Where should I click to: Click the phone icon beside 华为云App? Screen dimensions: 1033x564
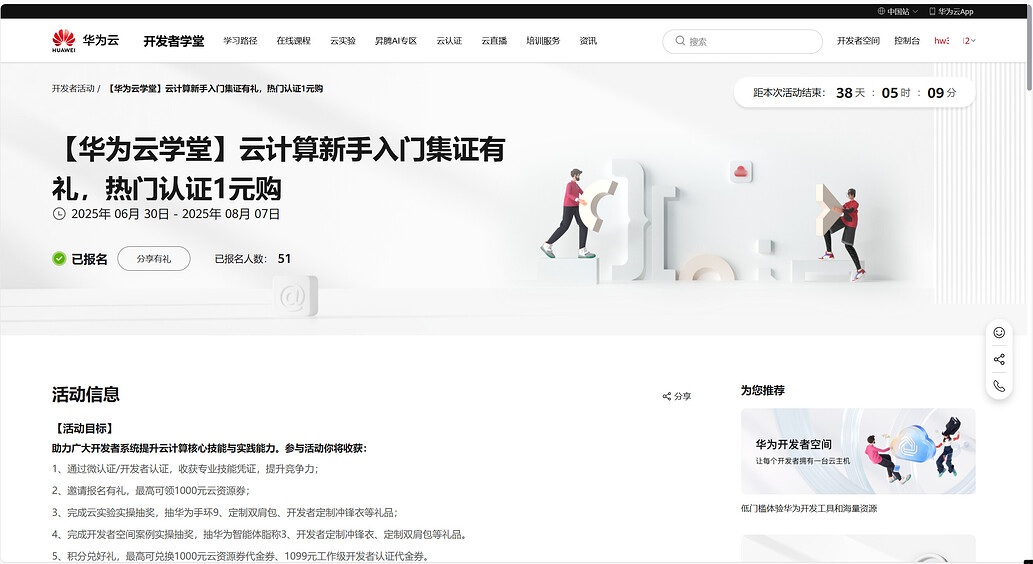point(932,11)
